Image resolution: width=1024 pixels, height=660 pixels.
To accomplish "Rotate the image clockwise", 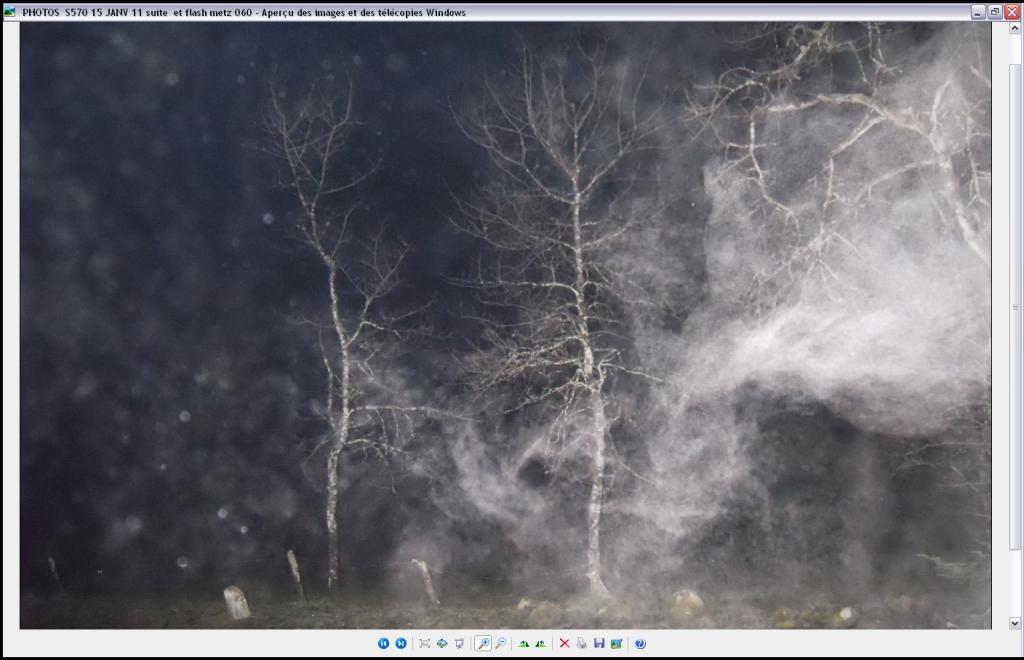I will click(523, 644).
